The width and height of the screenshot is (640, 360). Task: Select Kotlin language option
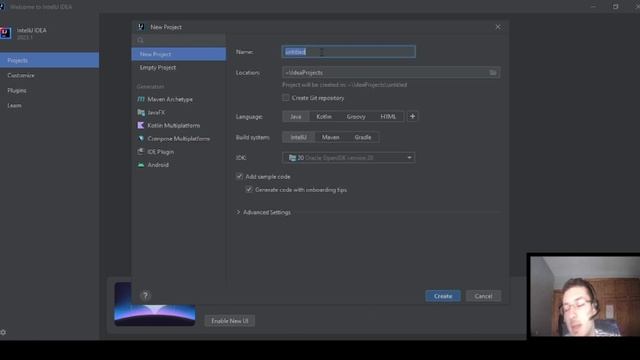pos(324,116)
